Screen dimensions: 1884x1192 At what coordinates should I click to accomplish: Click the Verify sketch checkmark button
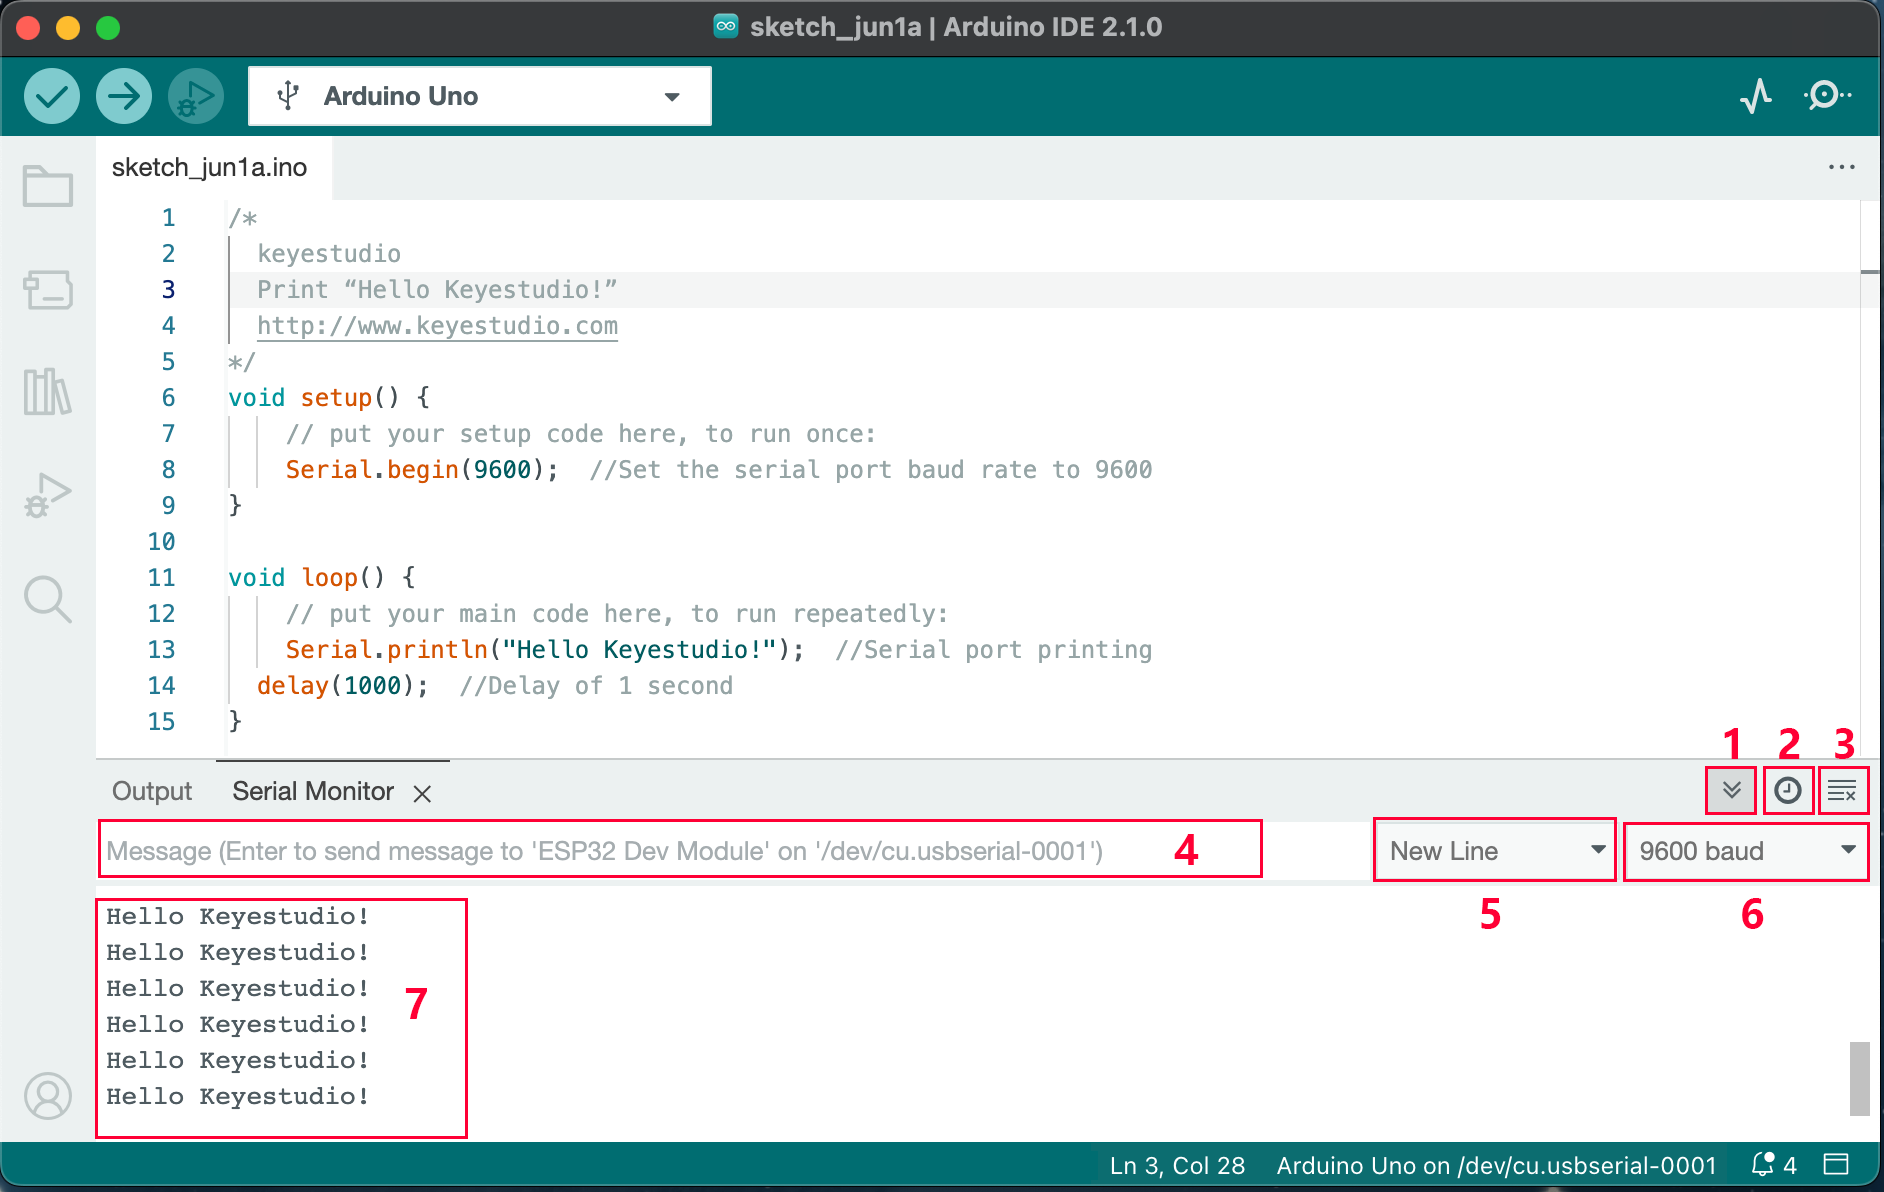tap(52, 96)
